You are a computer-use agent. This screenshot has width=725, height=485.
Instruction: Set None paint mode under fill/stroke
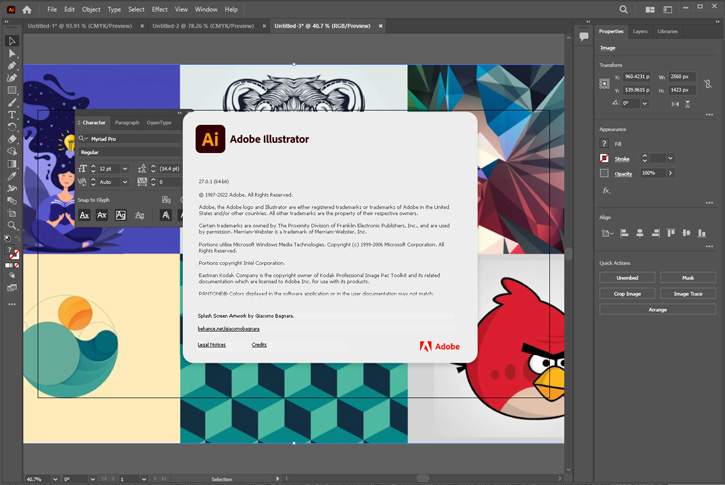pos(17,265)
